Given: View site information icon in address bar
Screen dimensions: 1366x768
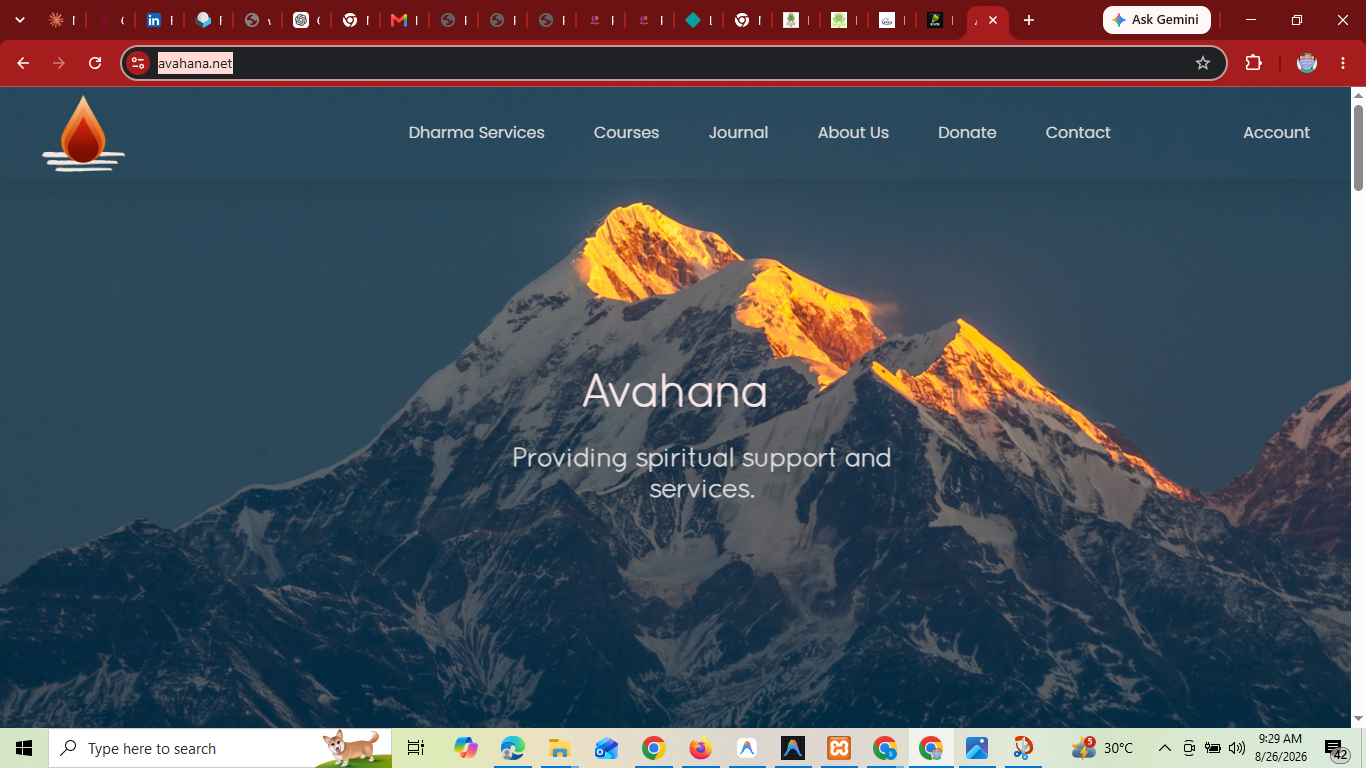Looking at the screenshot, I should 138,63.
